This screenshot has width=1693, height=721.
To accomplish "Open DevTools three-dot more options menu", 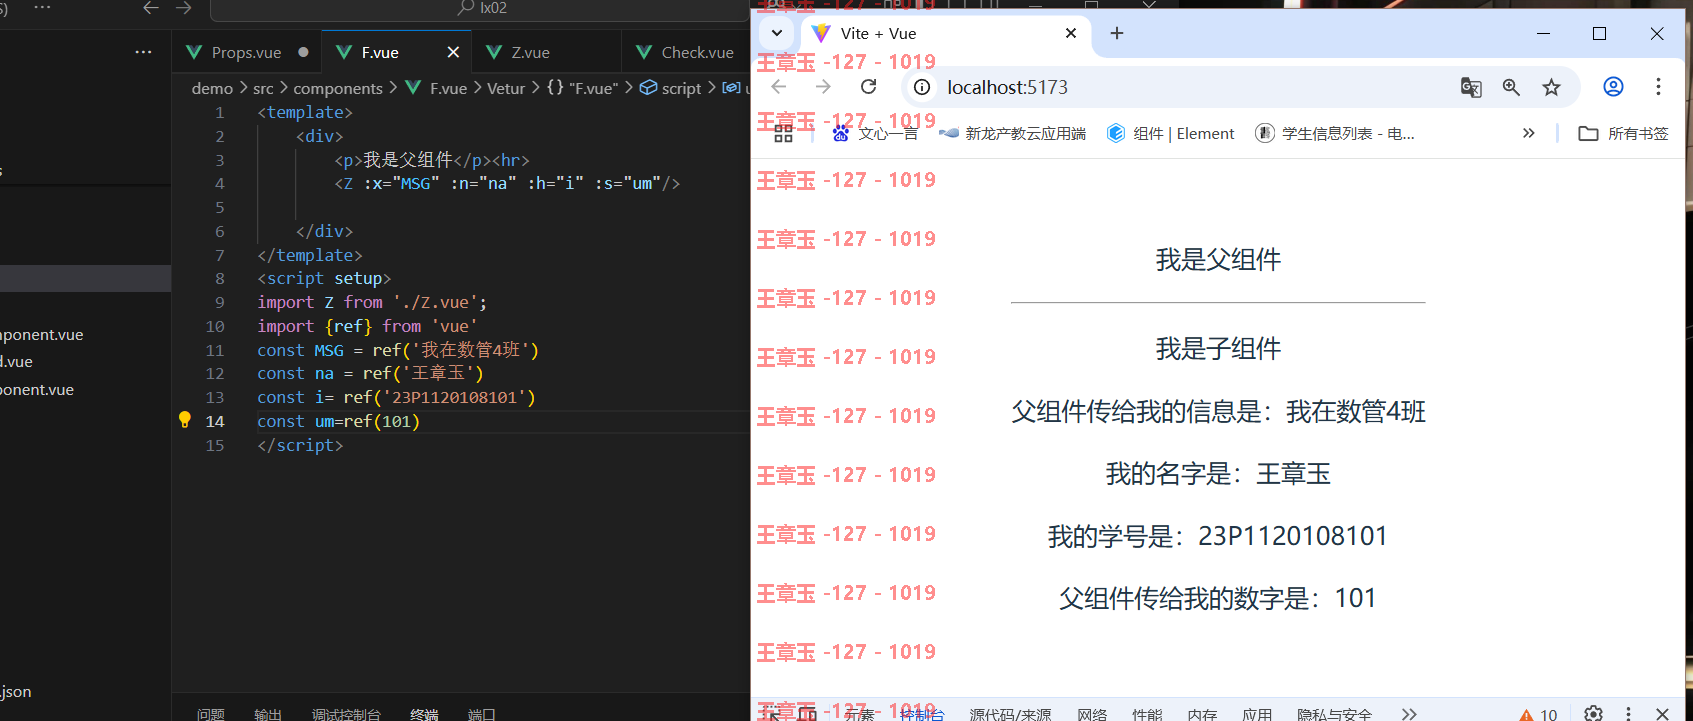I will pos(1628,713).
